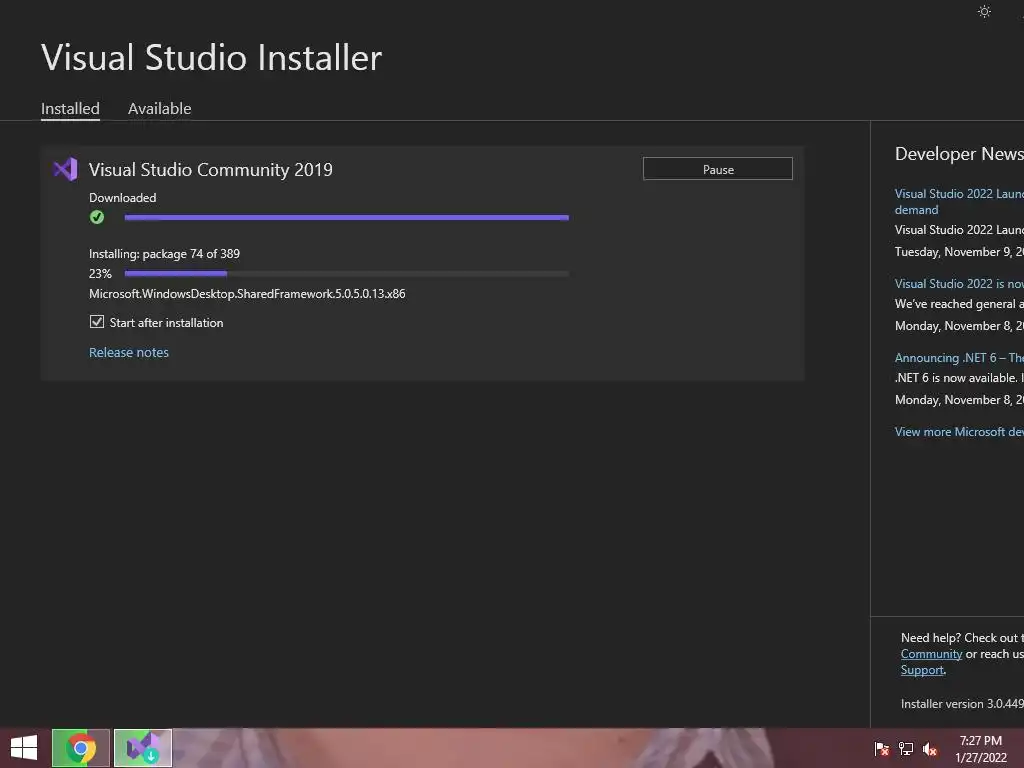Click the 'Installing: package 74 of 389' text
This screenshot has height=768, width=1024.
click(x=165, y=253)
